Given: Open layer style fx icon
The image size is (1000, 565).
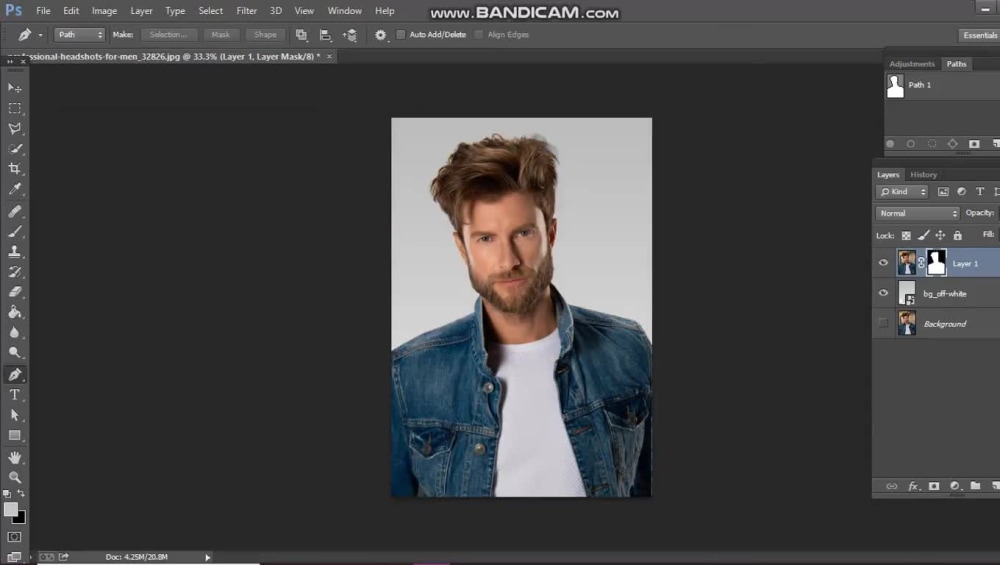Looking at the screenshot, I should pyautogui.click(x=913, y=486).
